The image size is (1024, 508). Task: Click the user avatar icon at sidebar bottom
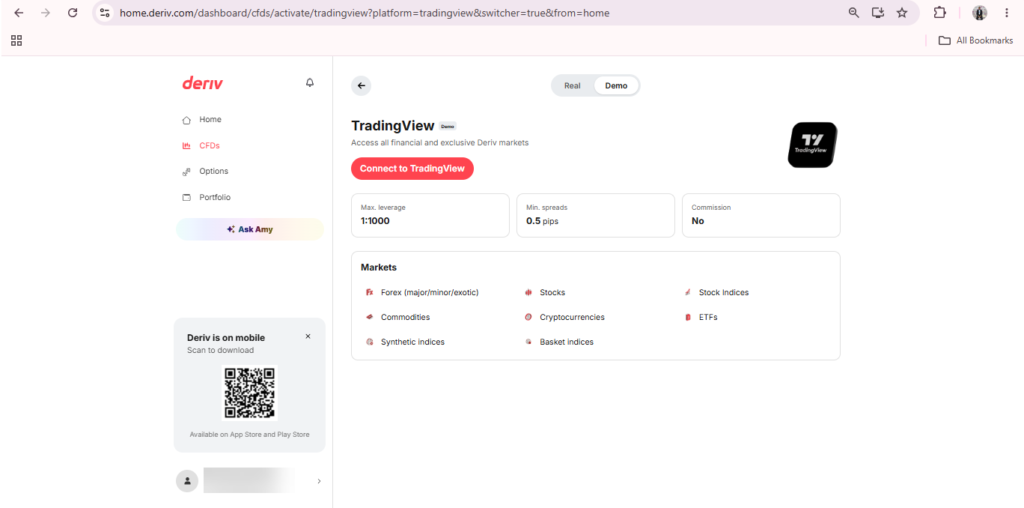pyautogui.click(x=187, y=481)
